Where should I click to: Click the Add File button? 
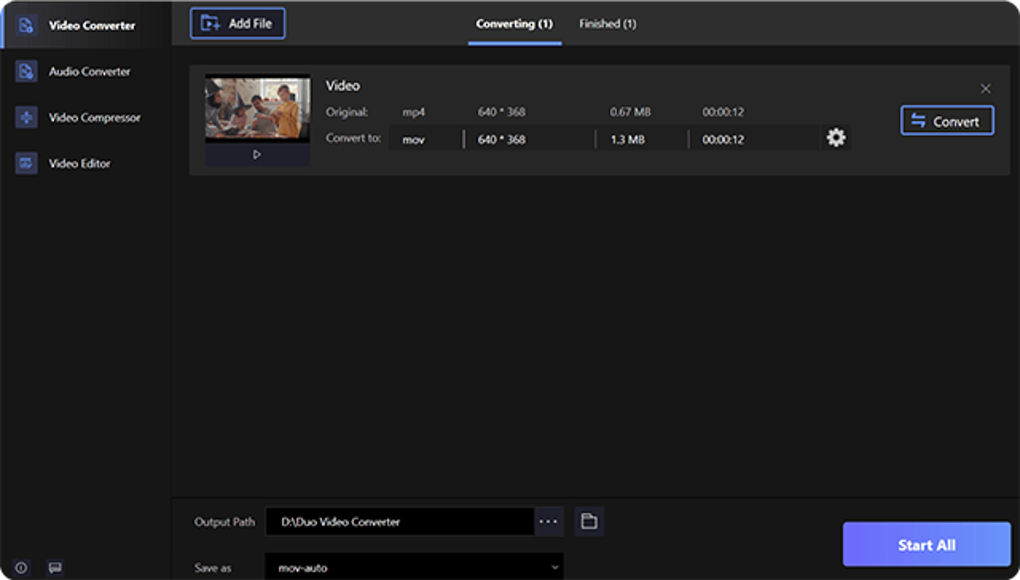(x=237, y=23)
